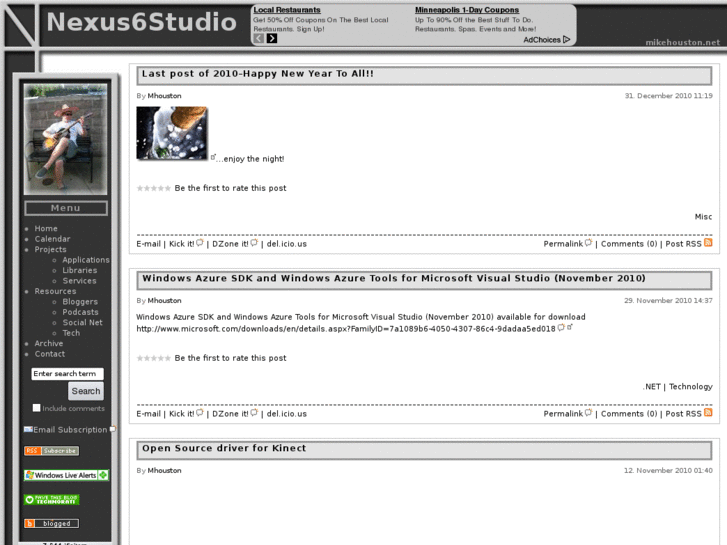727x545 pixels.
Task: Open the Minneapolis 1-Day Coupons ad
Action: pyautogui.click(x=467, y=10)
